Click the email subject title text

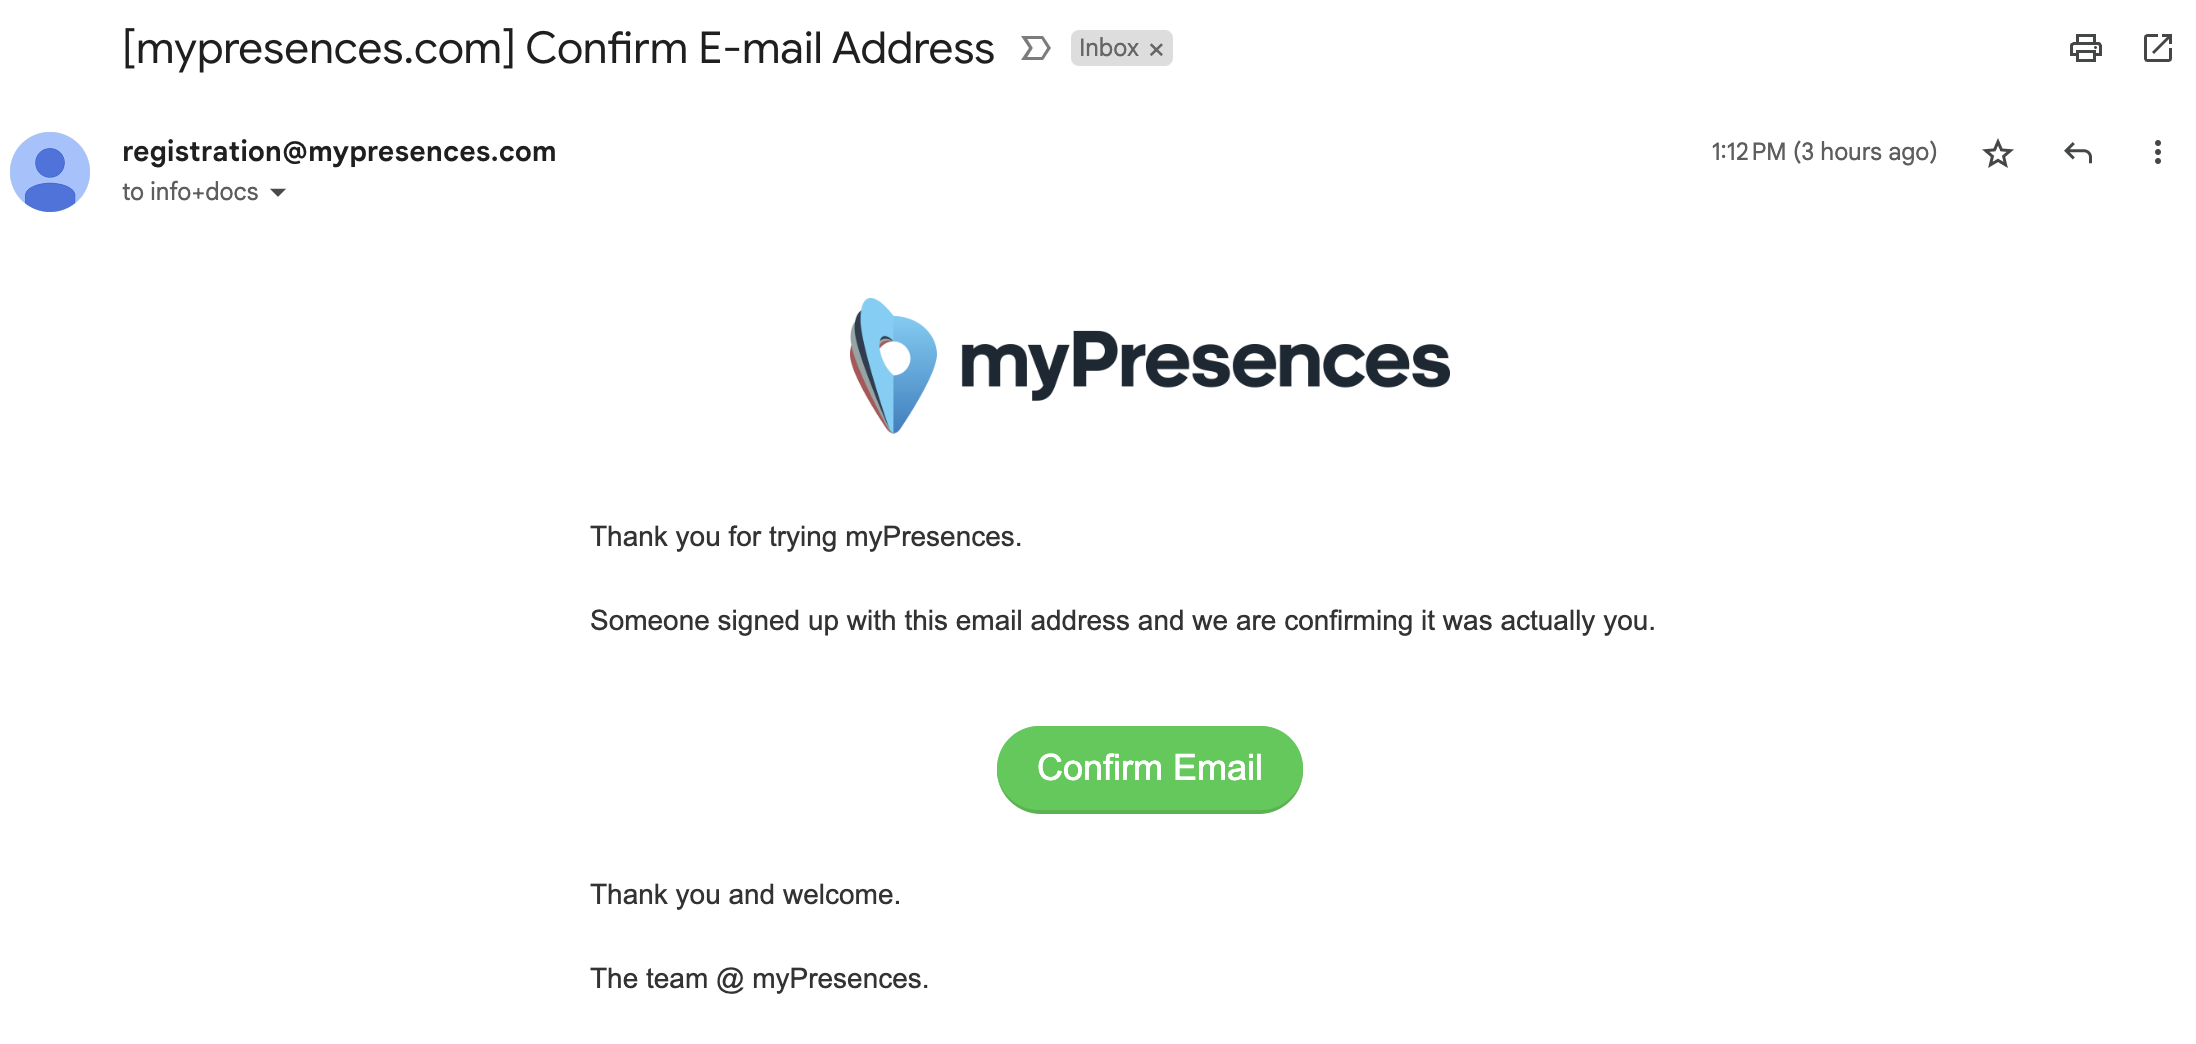click(x=558, y=48)
